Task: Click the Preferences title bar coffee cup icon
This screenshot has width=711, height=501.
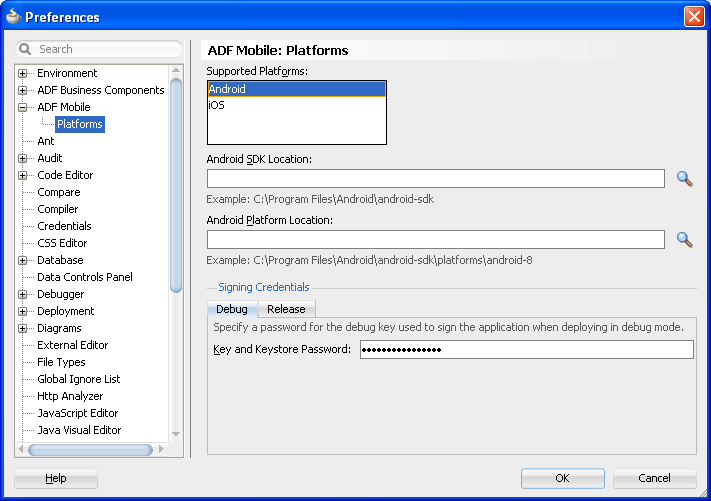Action: pyautogui.click(x=13, y=16)
